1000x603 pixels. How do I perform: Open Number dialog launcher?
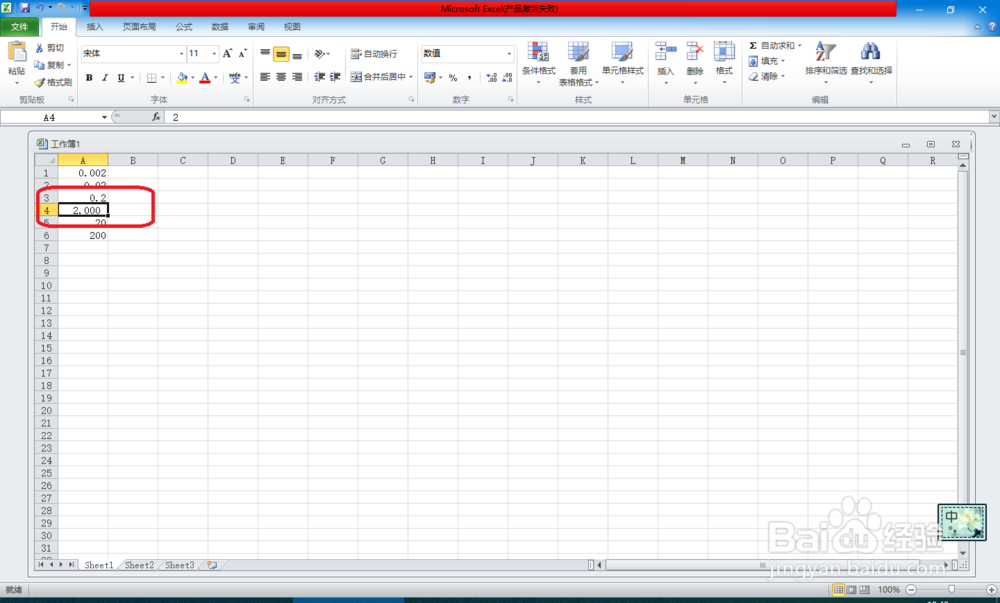pyautogui.click(x=511, y=99)
